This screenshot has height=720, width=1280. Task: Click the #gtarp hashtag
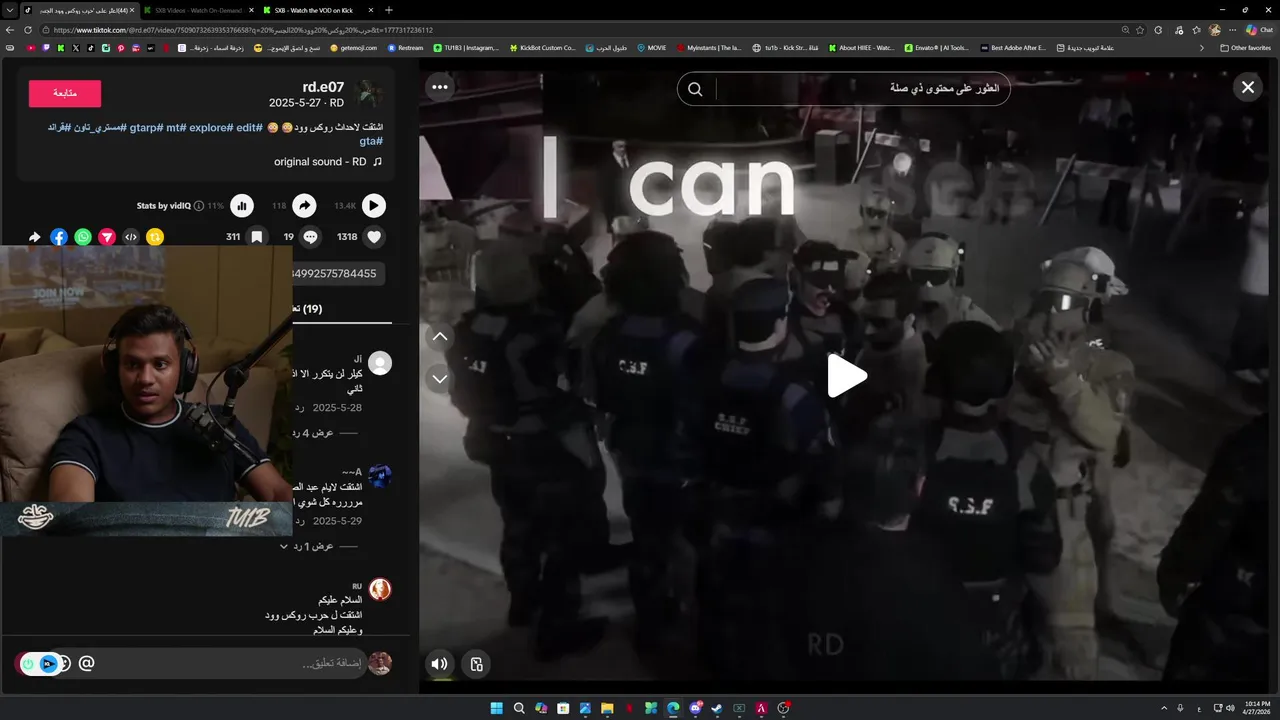coord(147,128)
